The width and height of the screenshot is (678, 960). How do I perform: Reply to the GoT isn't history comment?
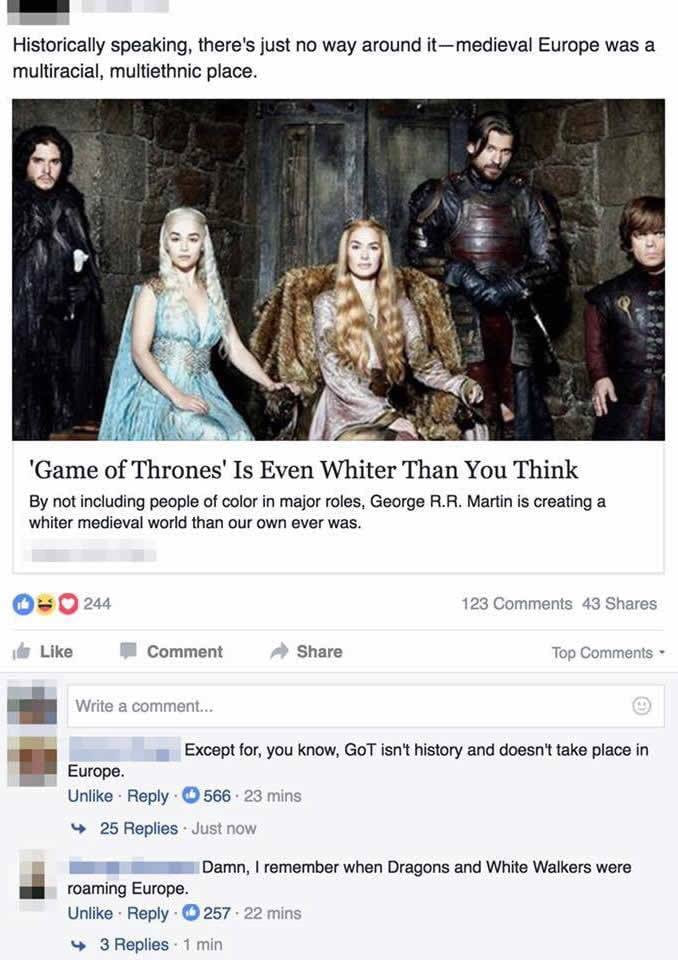point(148,796)
